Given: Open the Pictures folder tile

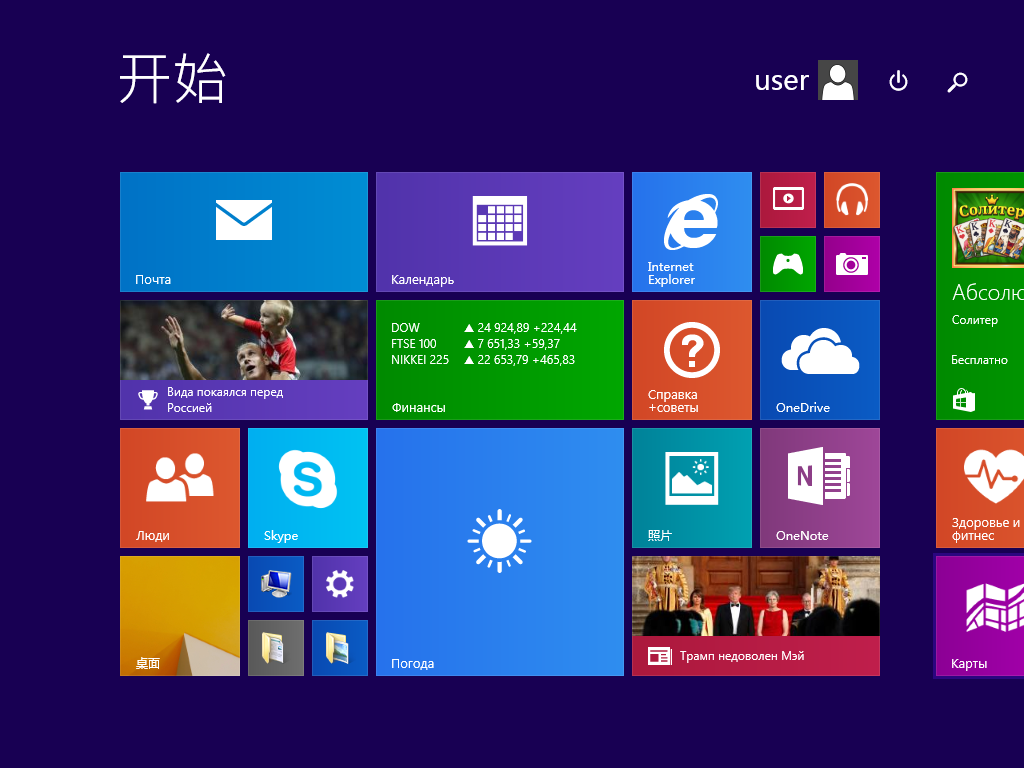Looking at the screenshot, I should tap(339, 647).
